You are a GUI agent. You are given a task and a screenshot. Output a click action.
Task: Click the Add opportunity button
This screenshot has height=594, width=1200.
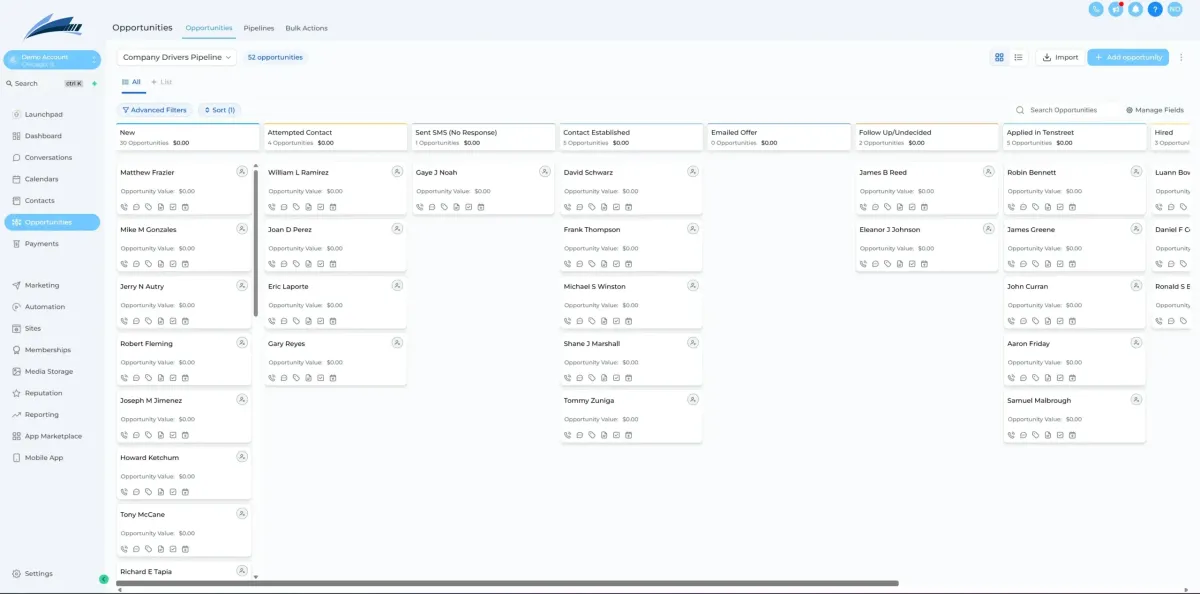pyautogui.click(x=1127, y=58)
